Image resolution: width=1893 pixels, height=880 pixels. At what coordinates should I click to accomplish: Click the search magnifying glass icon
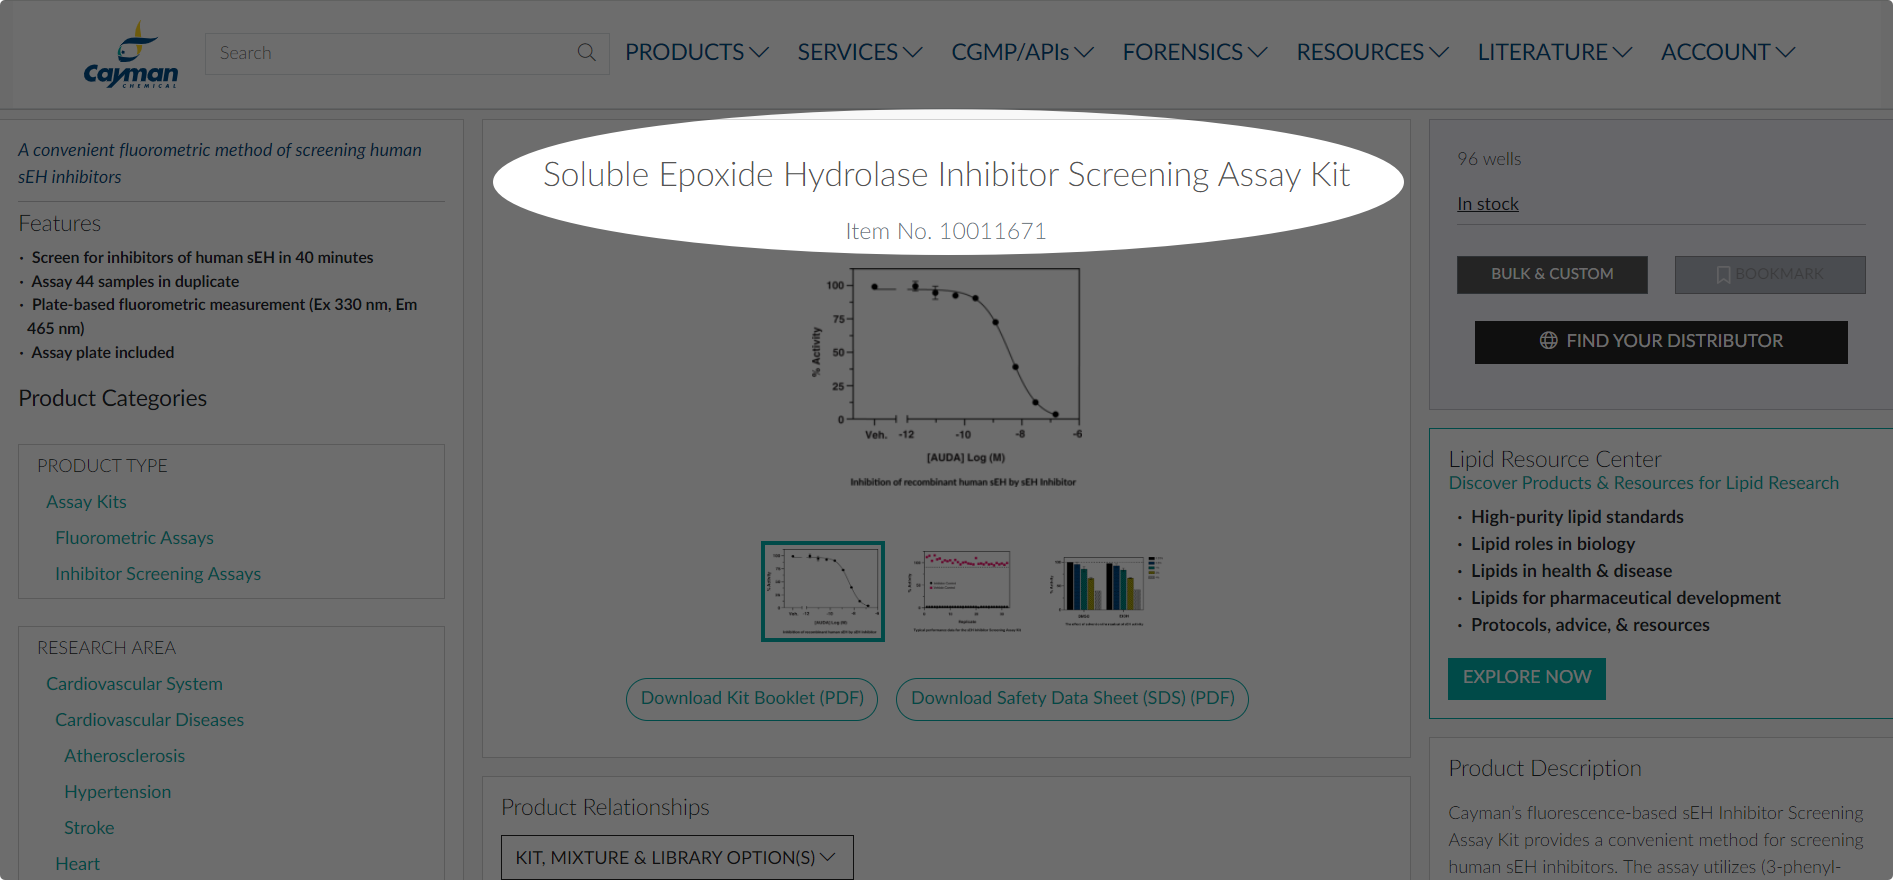tap(586, 53)
